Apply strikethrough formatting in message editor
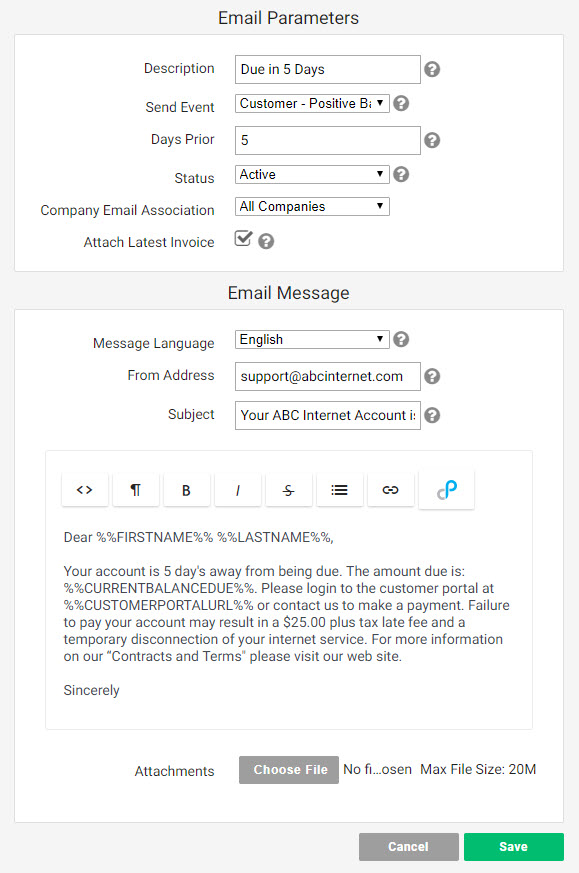Screen dimensions: 579x873 point(288,490)
